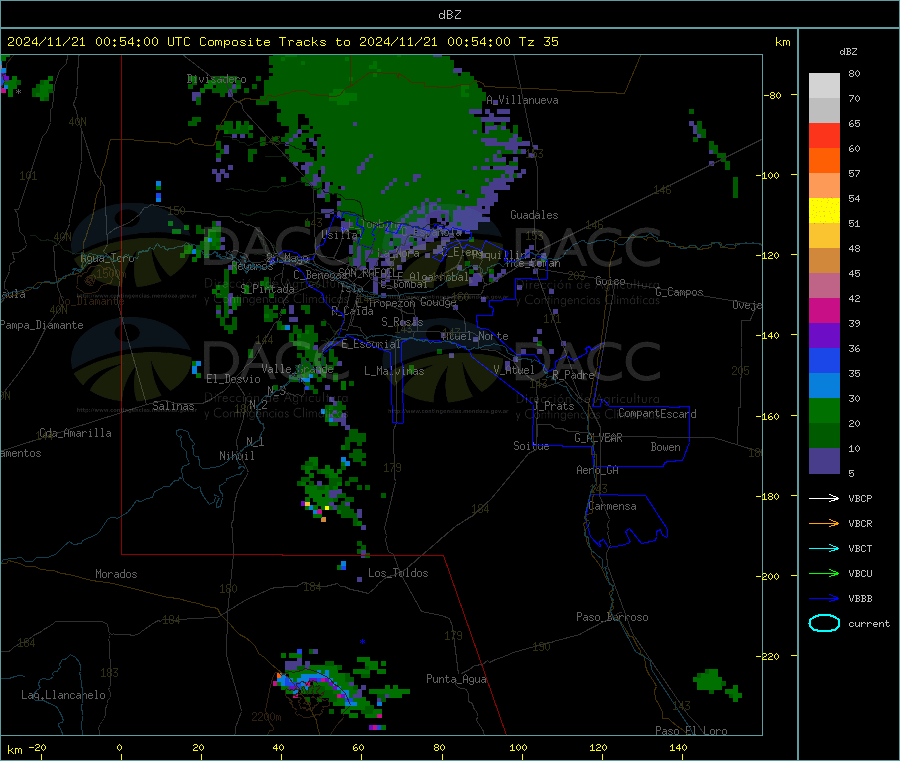Click the El_Desvio place label

[233, 379]
